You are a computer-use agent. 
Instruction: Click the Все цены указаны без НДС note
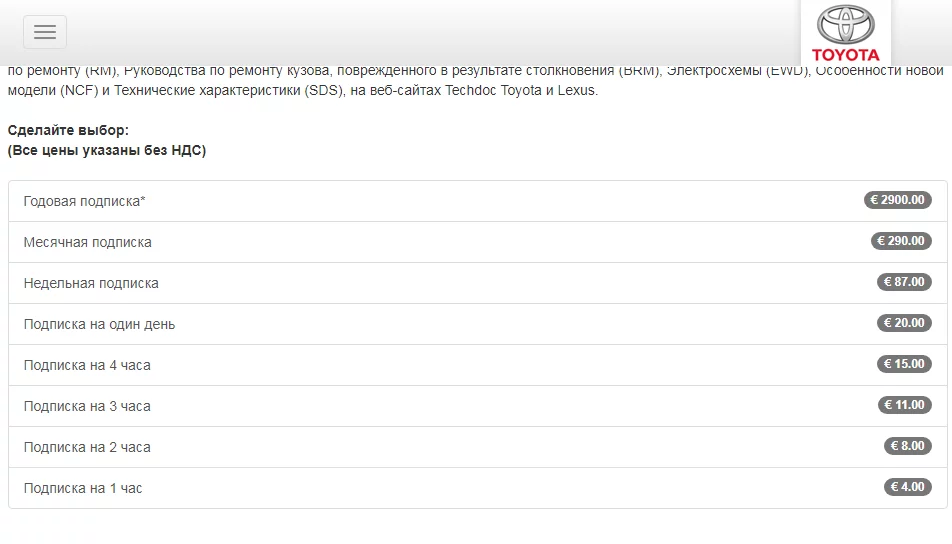(107, 150)
